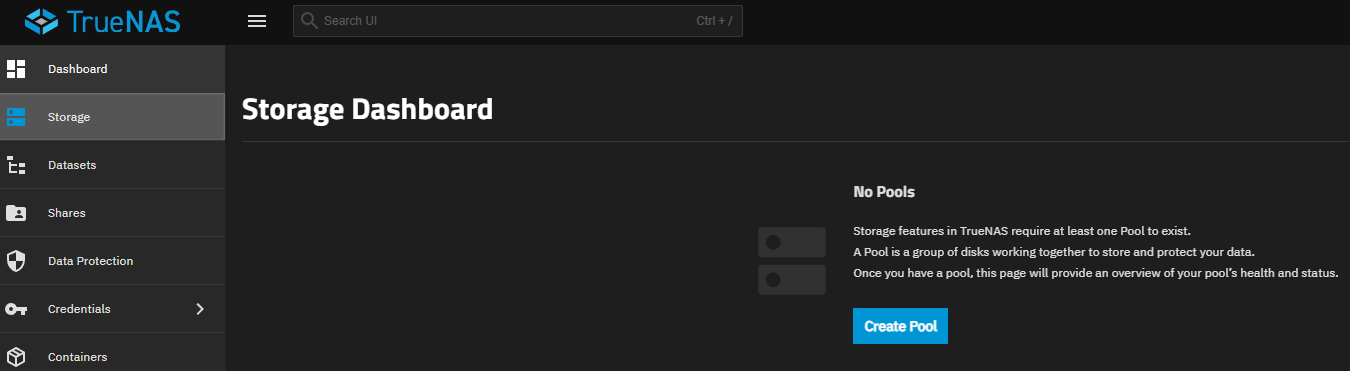The width and height of the screenshot is (1350, 371).
Task: Click the Credentials key icon
Action: [x=16, y=309]
